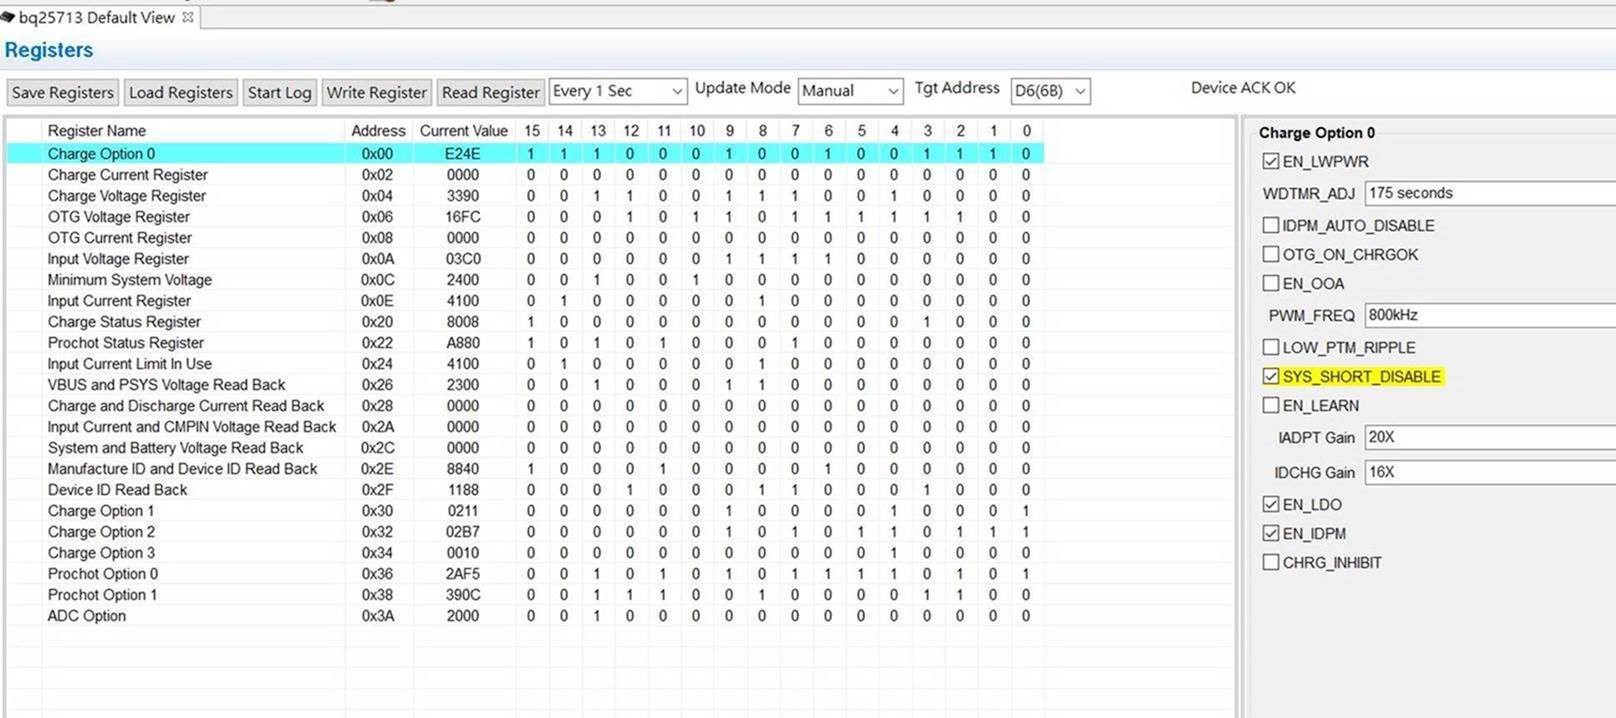The image size is (1616, 718).
Task: Select the Charge Voltage Register row
Action: pos(525,196)
